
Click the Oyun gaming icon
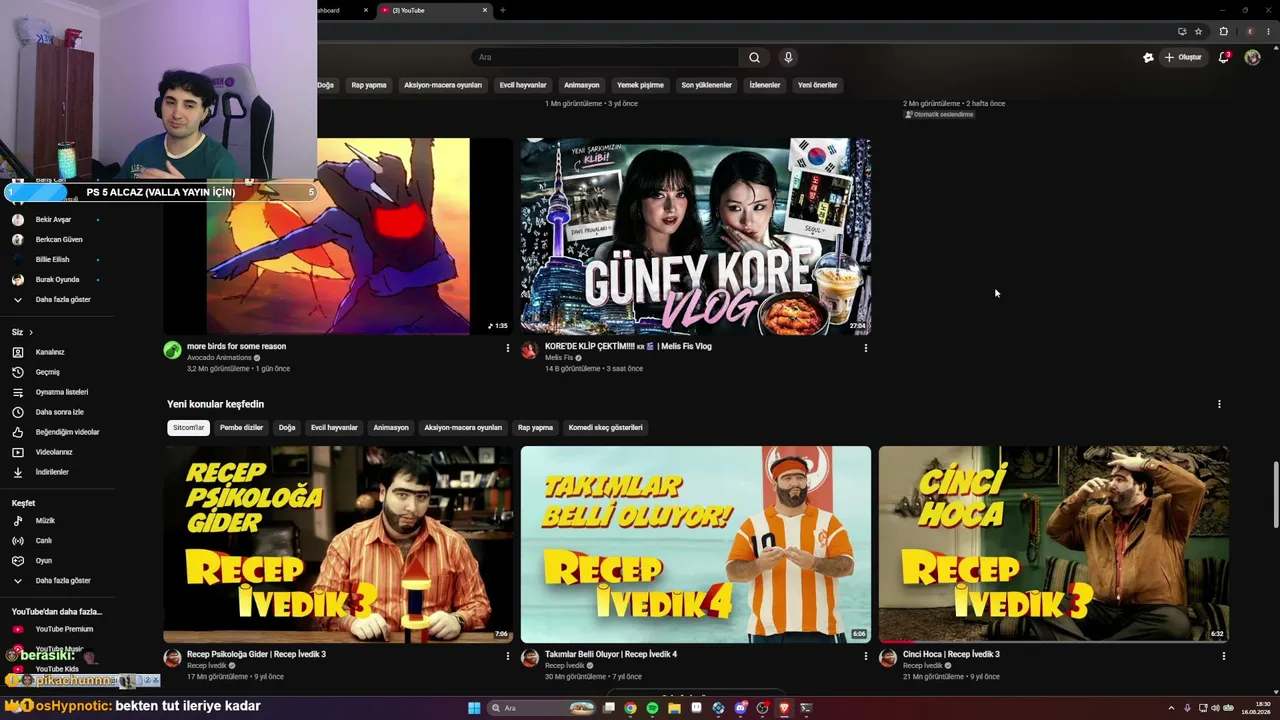(17, 561)
